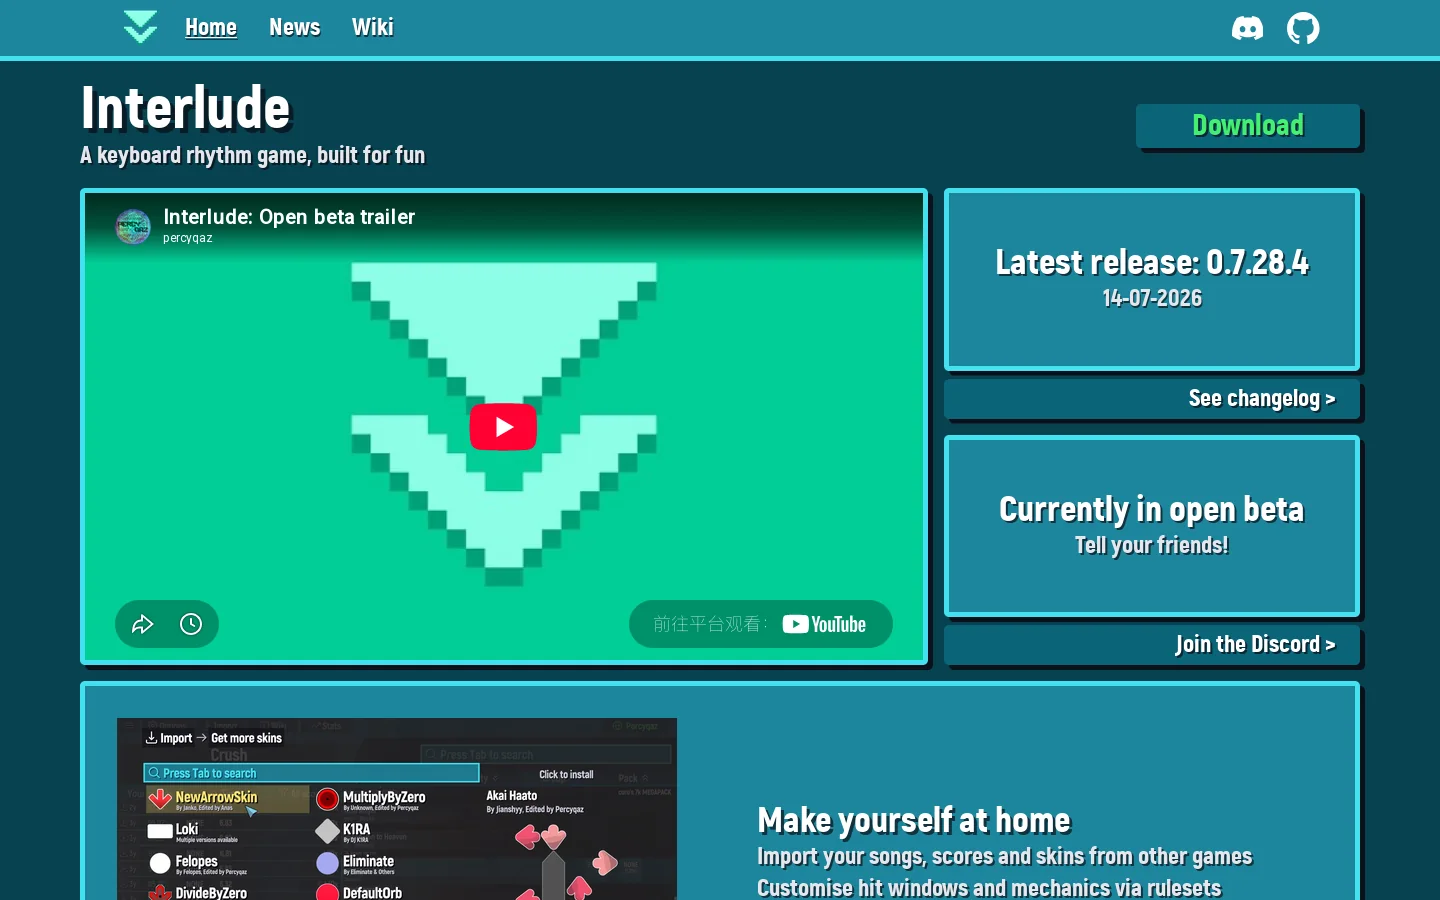This screenshot has width=1440, height=900.
Task: Click the 'Tell your friends!' text
Action: tap(1152, 545)
